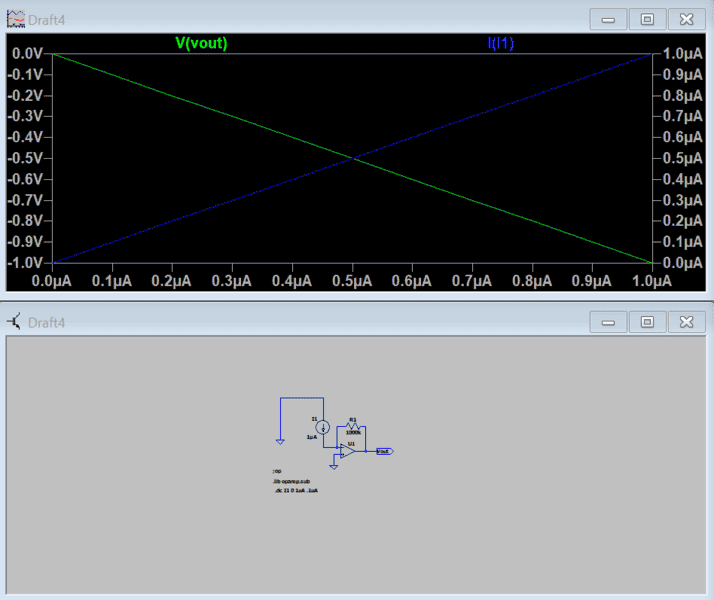714x600 pixels.
Task: Click the 1000k resistor value label
Action: 353,432
